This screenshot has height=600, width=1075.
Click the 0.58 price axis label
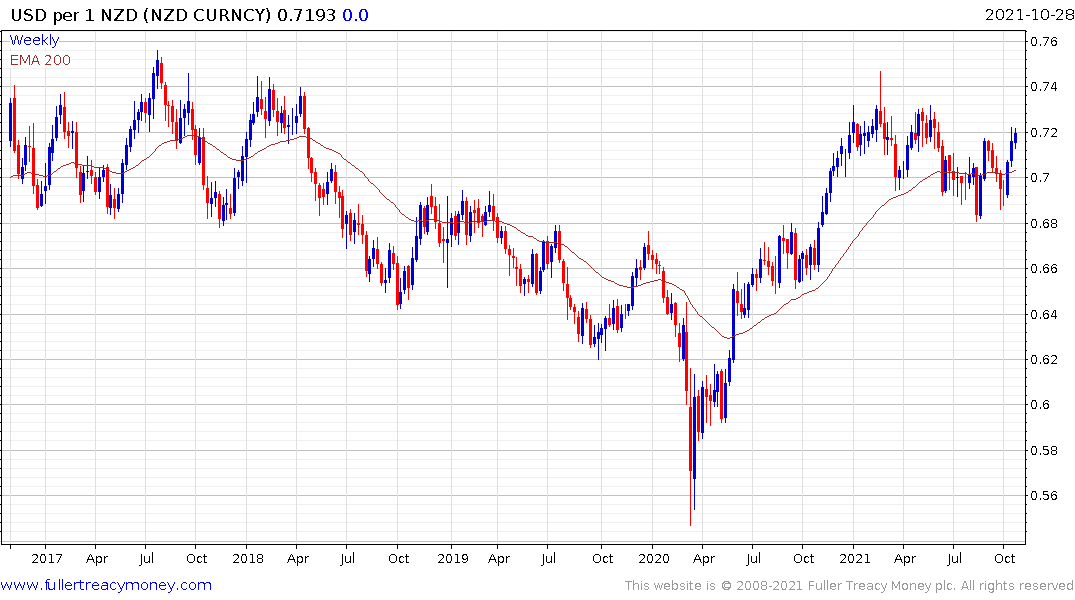[1044, 451]
